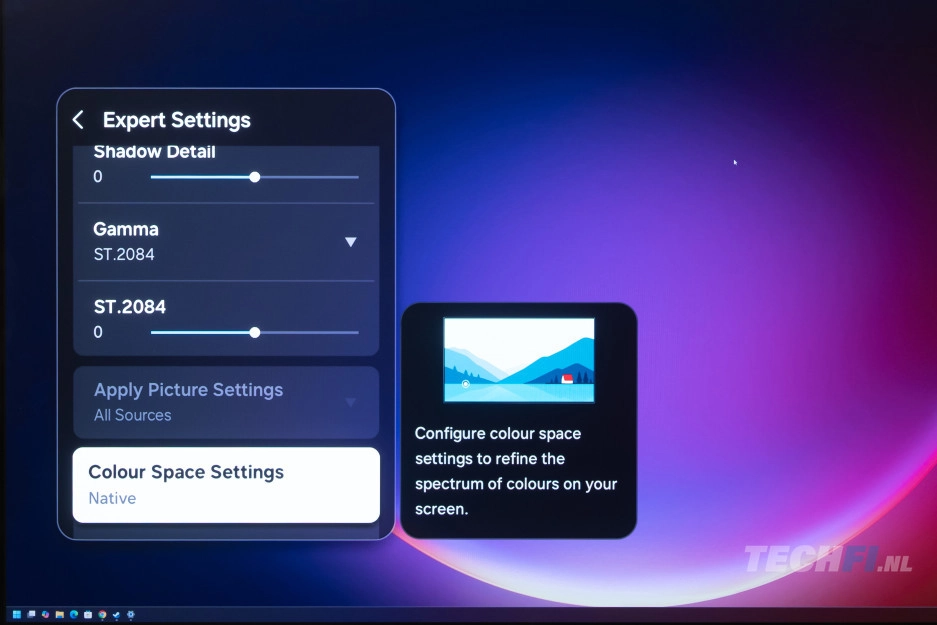Viewport: 937px width, 625px height.
Task: Click the Shadow Detail label
Action: [154, 152]
